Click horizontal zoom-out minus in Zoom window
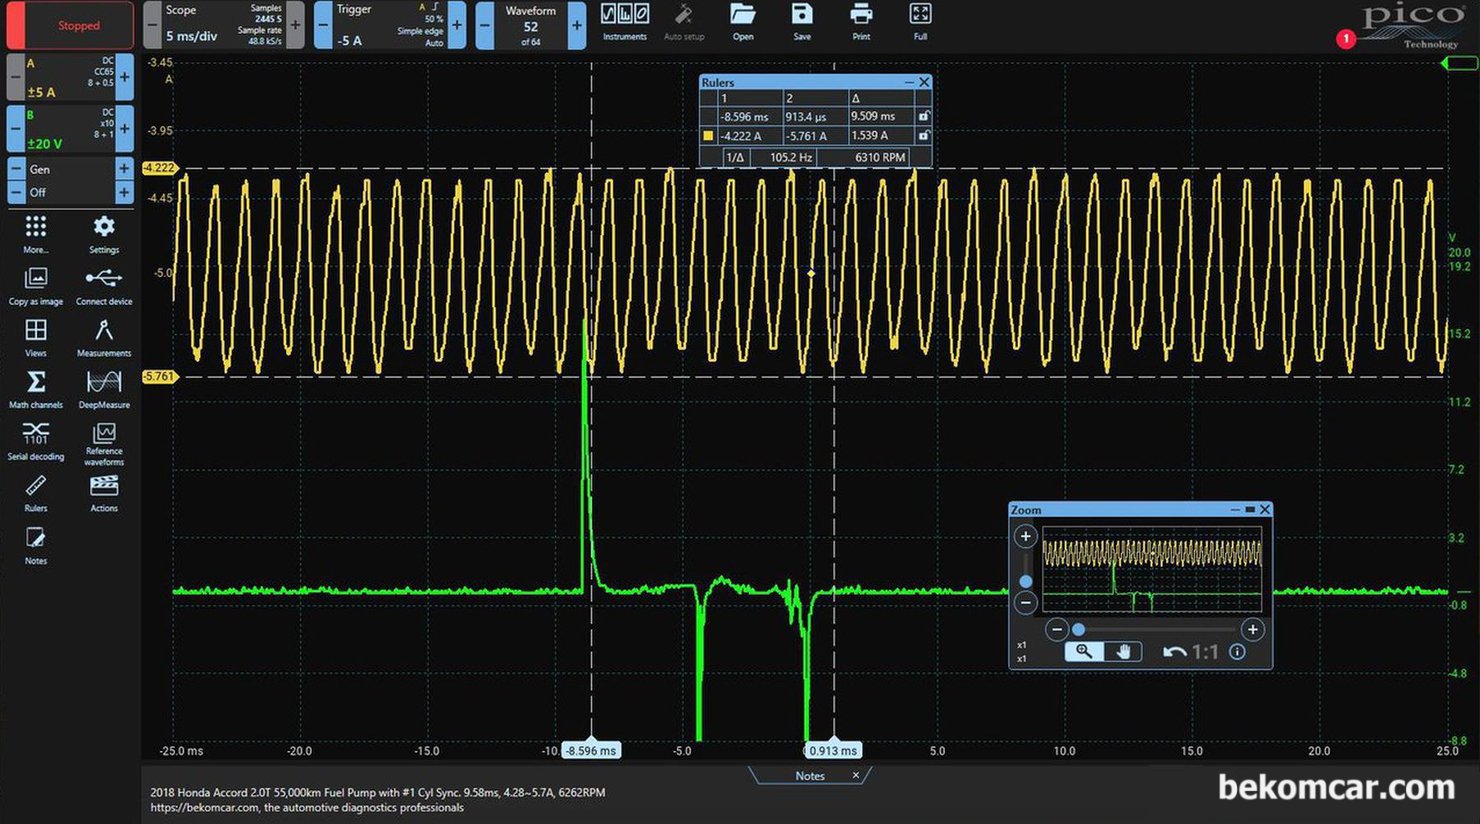The width and height of the screenshot is (1480, 824). tap(1057, 630)
